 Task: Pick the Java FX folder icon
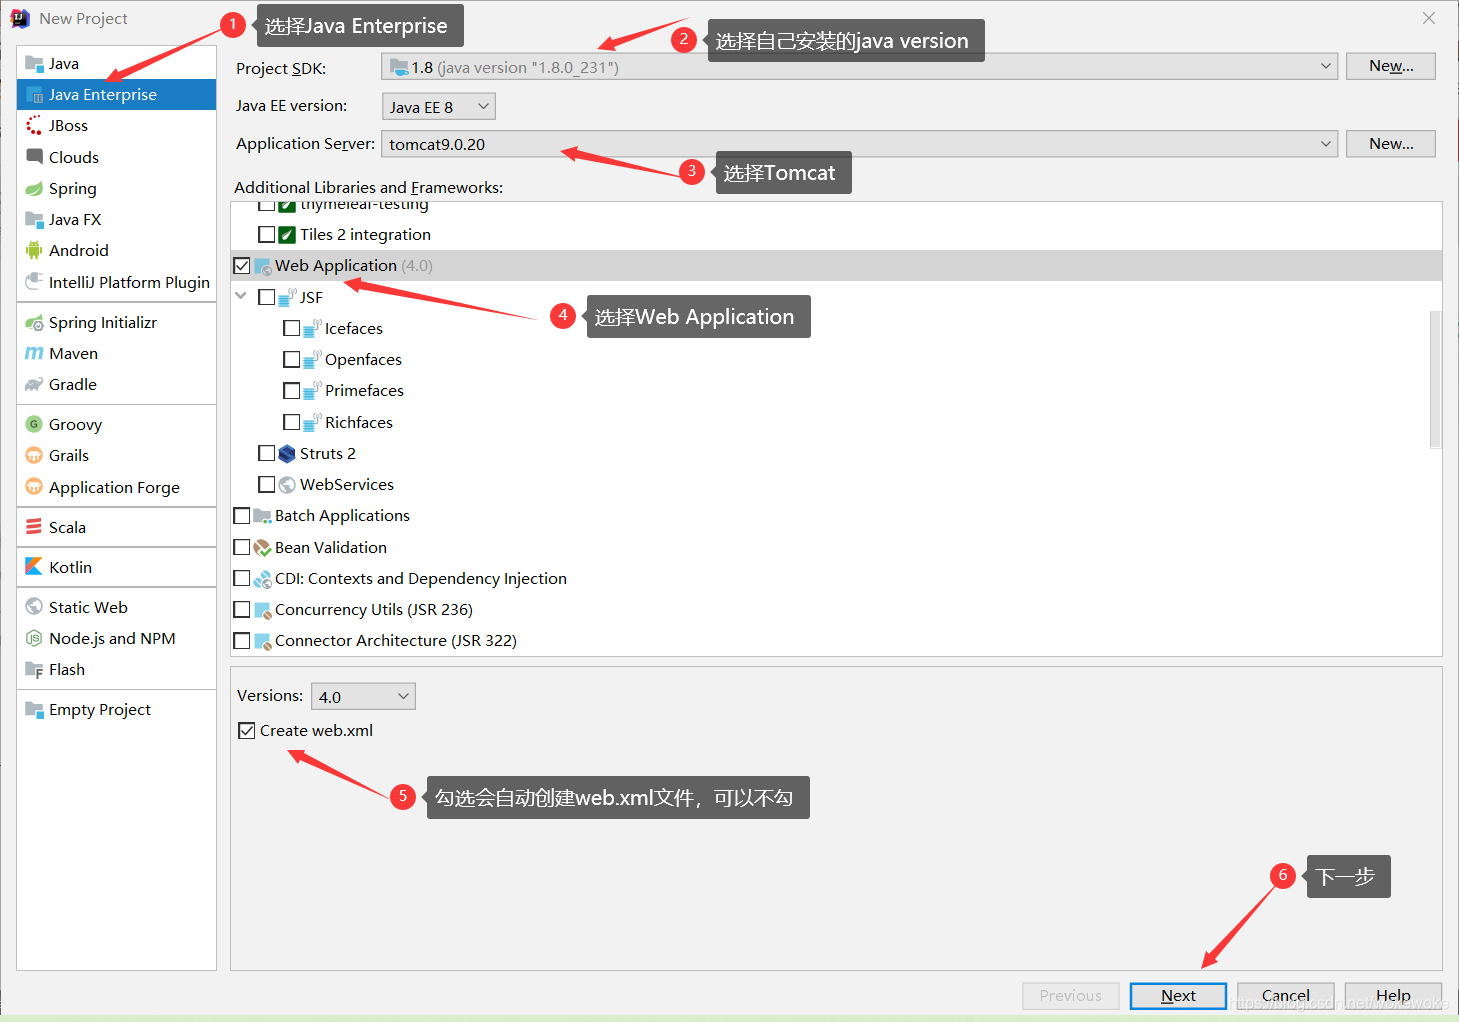(x=34, y=219)
